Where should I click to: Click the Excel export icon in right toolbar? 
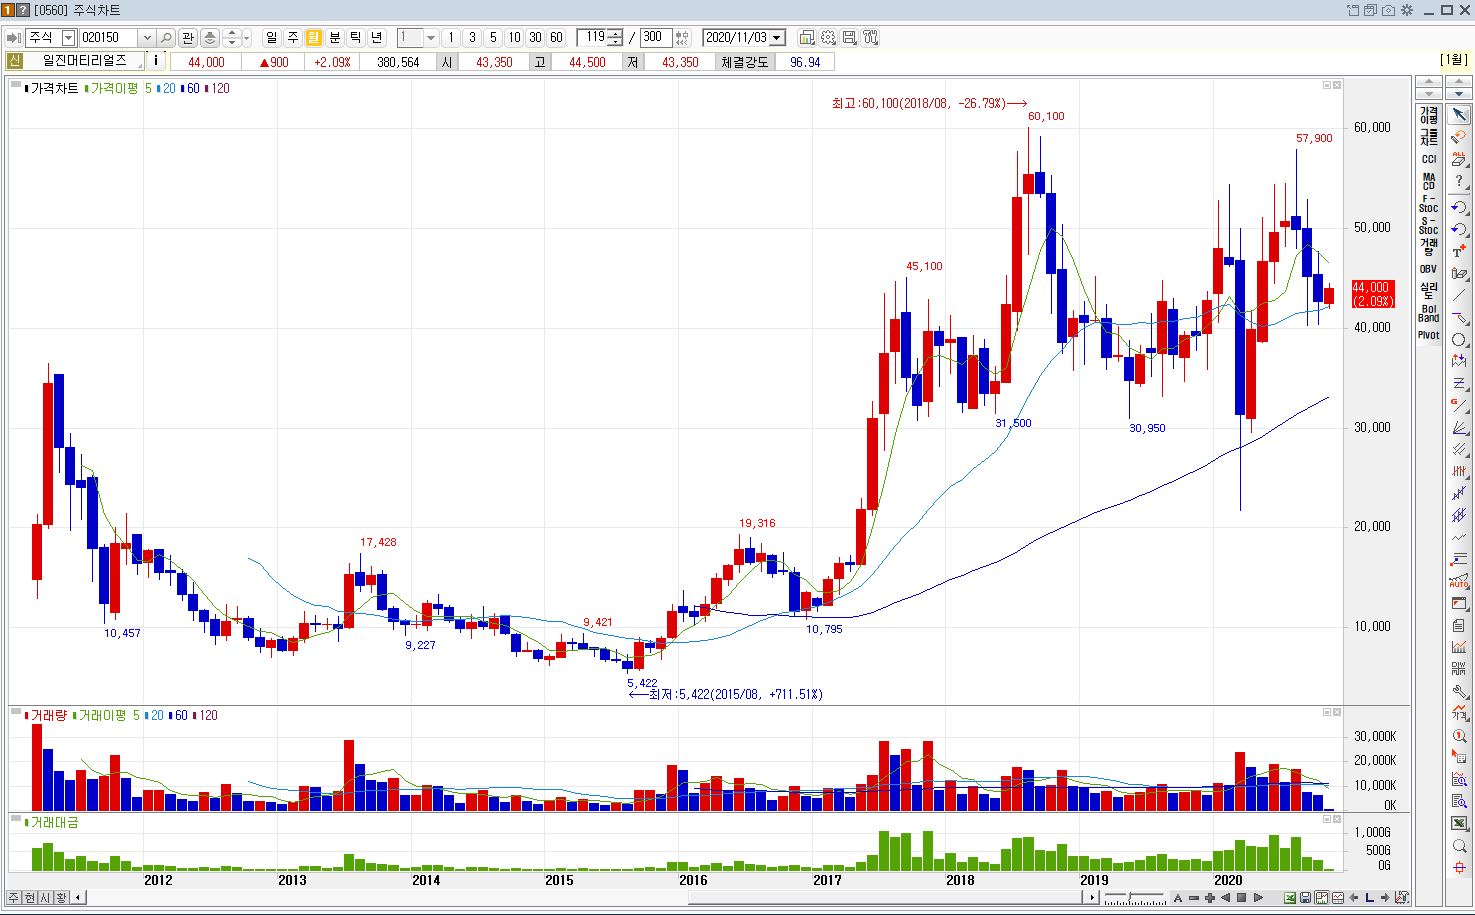click(x=1460, y=822)
